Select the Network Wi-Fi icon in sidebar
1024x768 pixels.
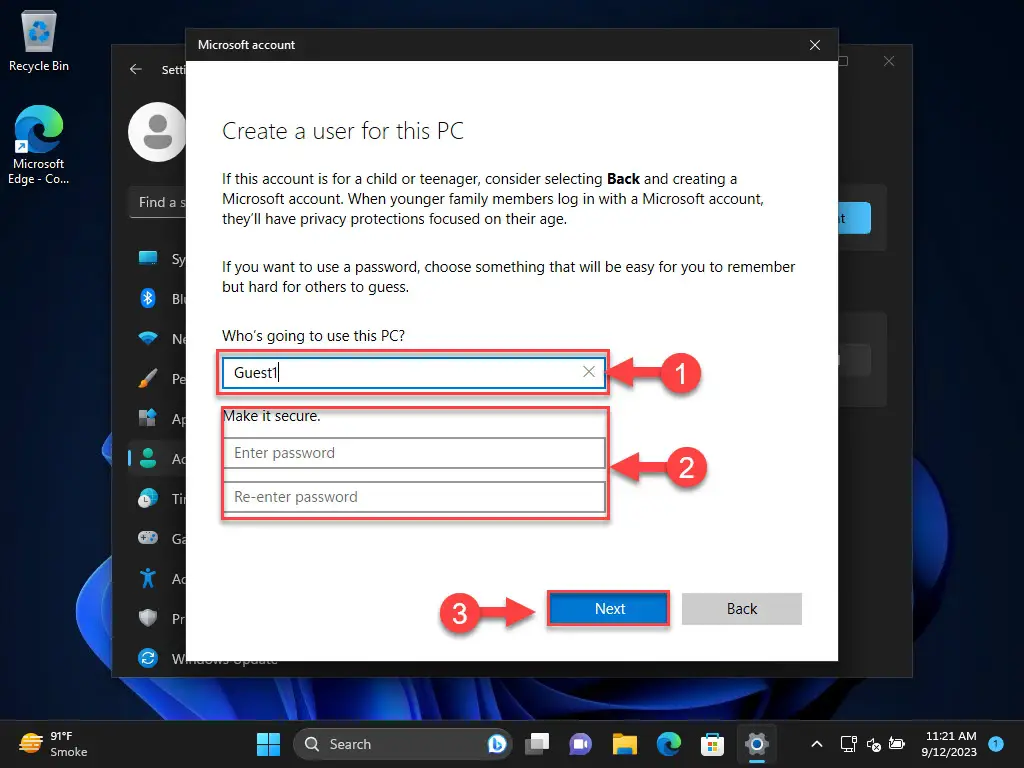coord(148,338)
